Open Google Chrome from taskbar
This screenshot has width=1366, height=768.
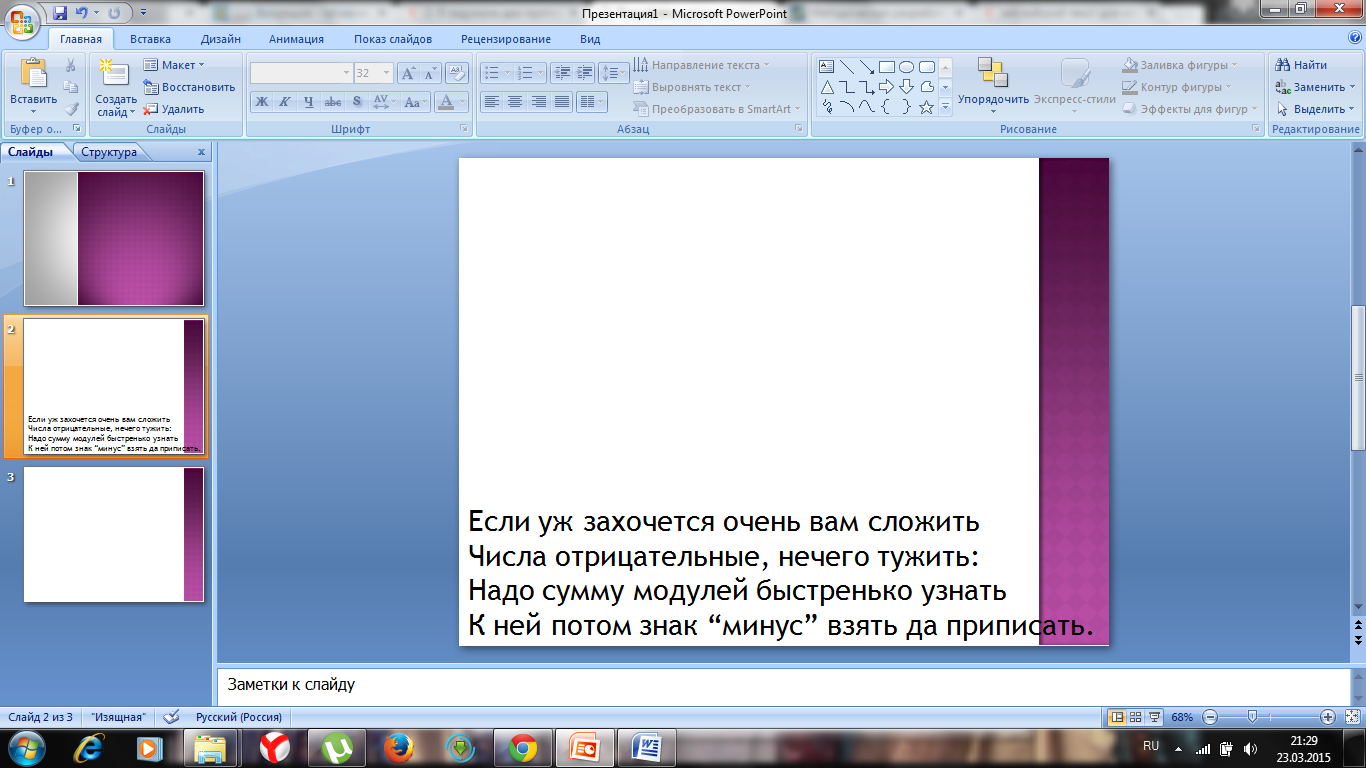pos(522,748)
